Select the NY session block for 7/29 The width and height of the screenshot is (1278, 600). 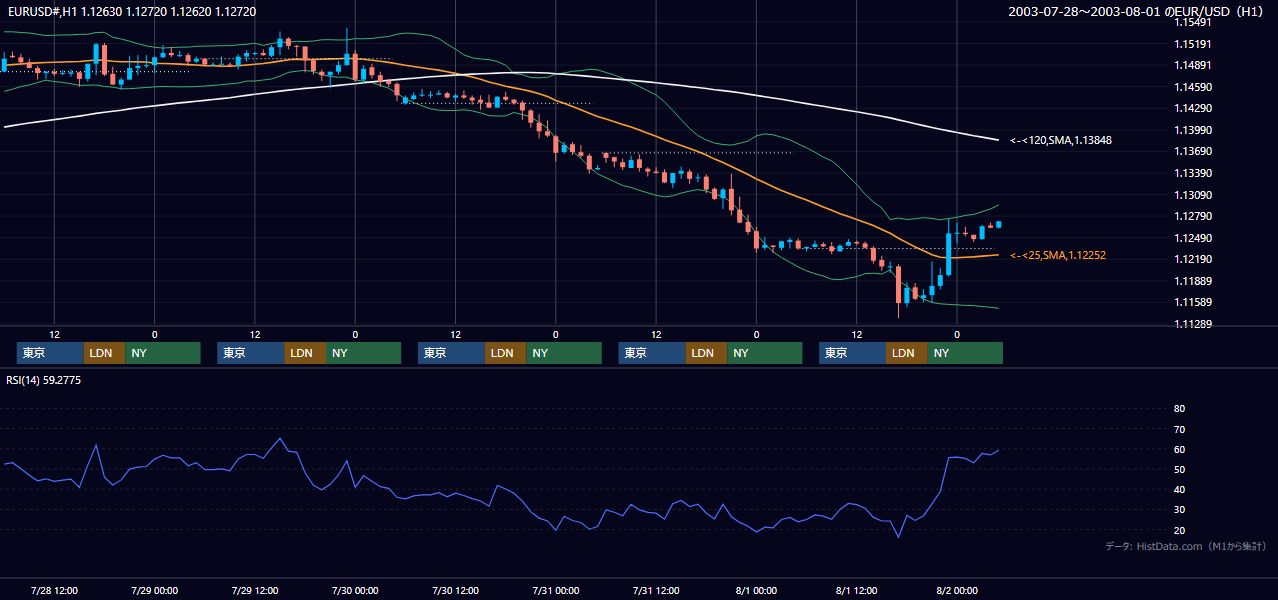pos(362,353)
